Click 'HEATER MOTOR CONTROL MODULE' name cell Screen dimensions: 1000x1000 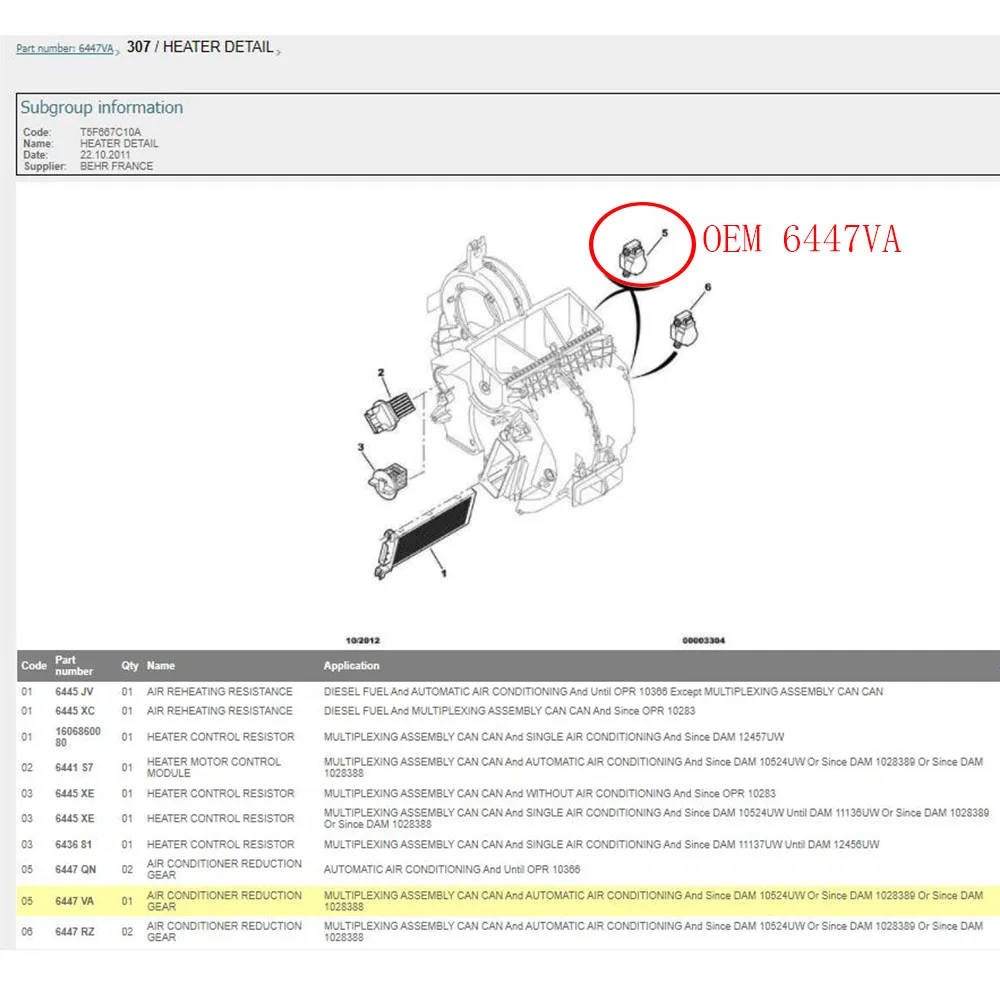tap(214, 767)
